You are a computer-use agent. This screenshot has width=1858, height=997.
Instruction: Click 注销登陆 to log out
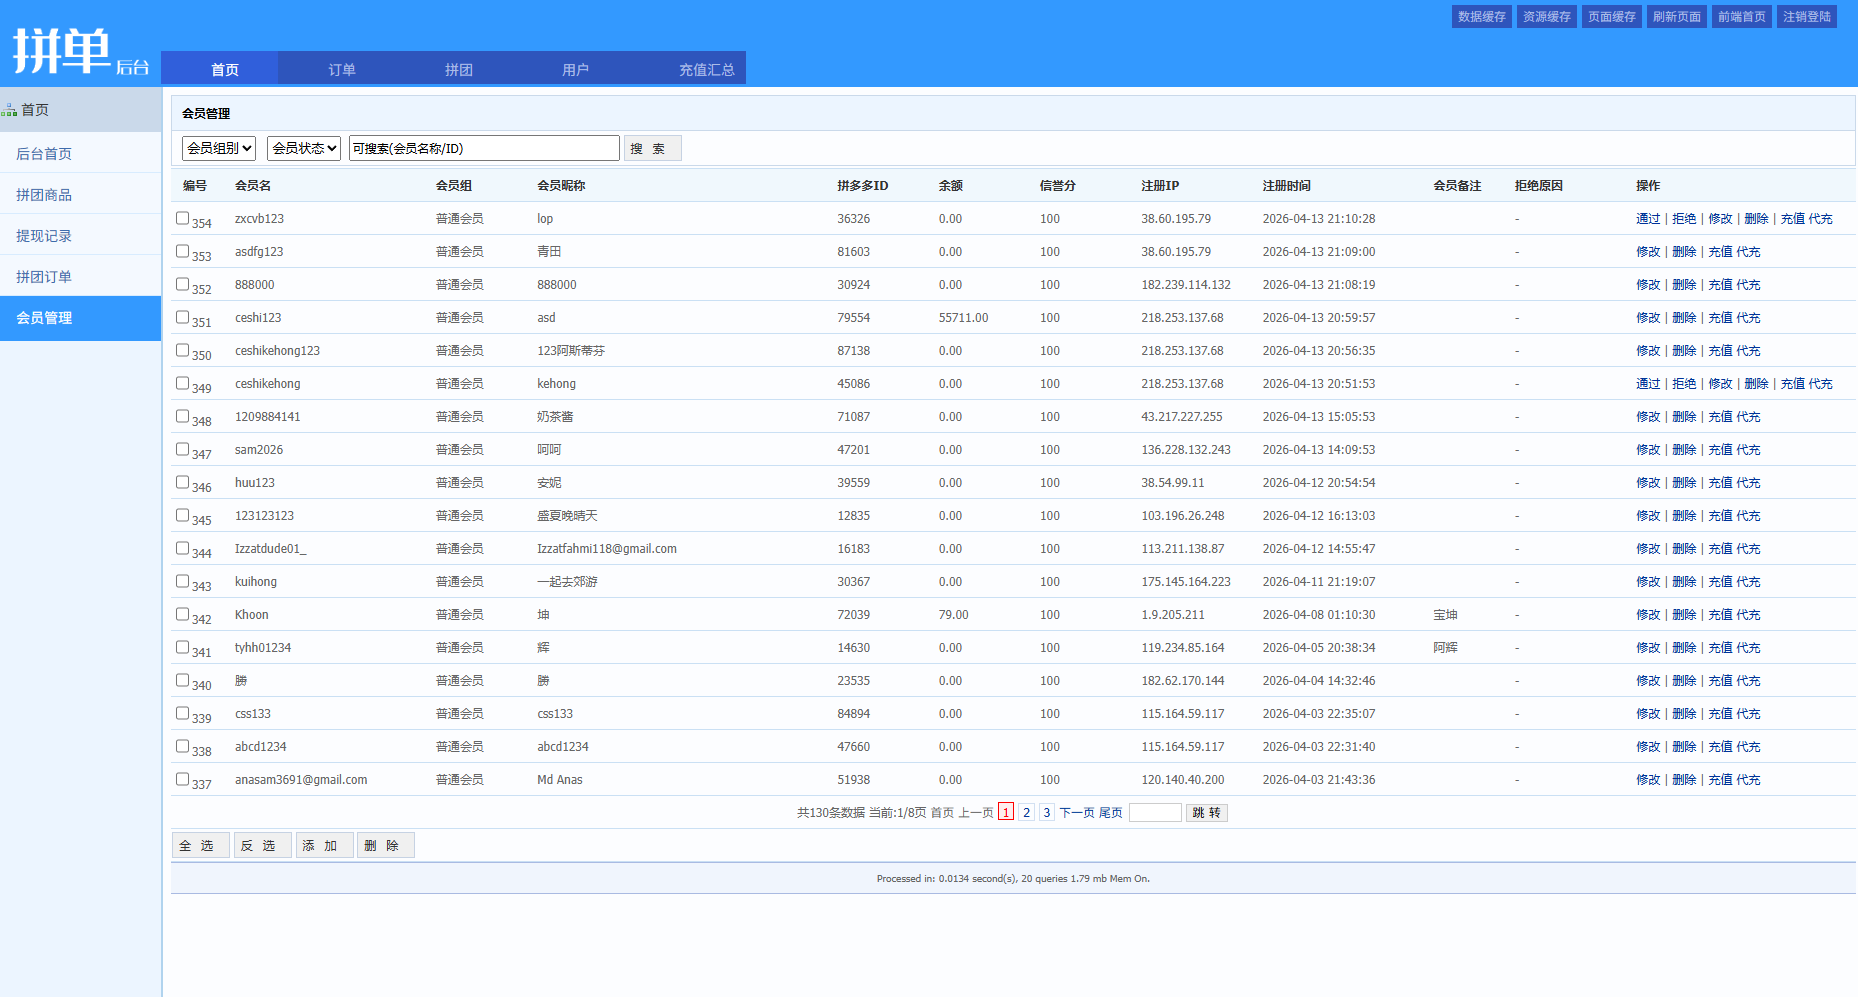coord(1806,17)
